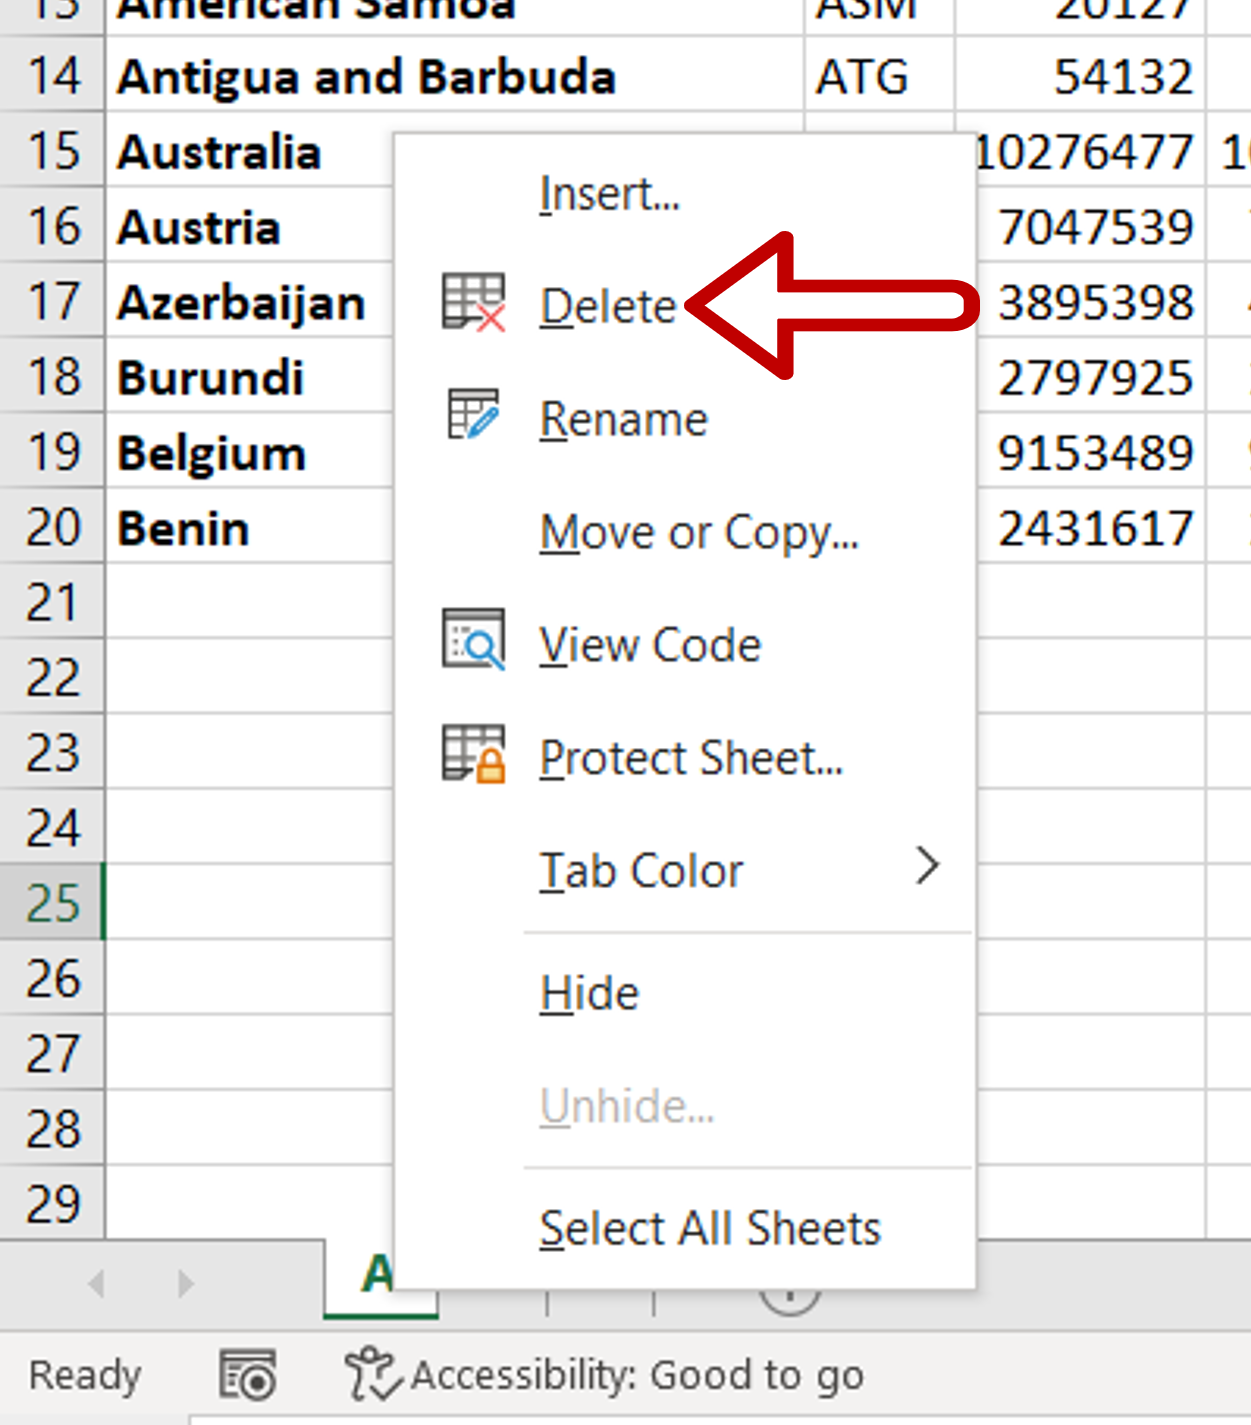Screen dimensions: 1251x1425
Task: Open the Move or Copy dialog
Action: 698,533
